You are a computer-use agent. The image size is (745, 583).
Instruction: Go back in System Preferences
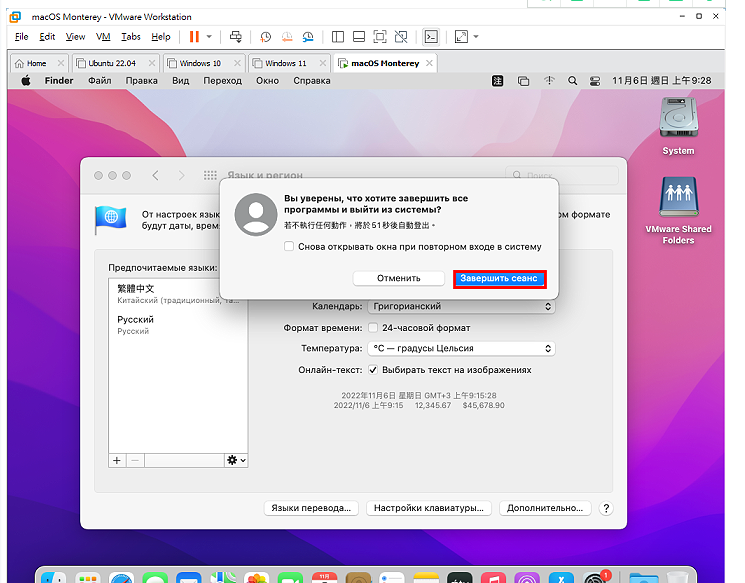(155, 175)
